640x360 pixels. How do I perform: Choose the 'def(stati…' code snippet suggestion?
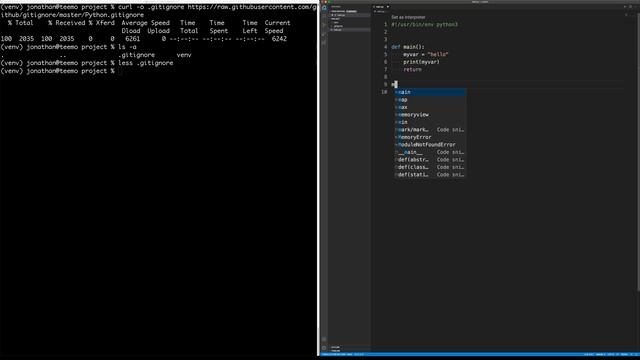(x=430, y=174)
